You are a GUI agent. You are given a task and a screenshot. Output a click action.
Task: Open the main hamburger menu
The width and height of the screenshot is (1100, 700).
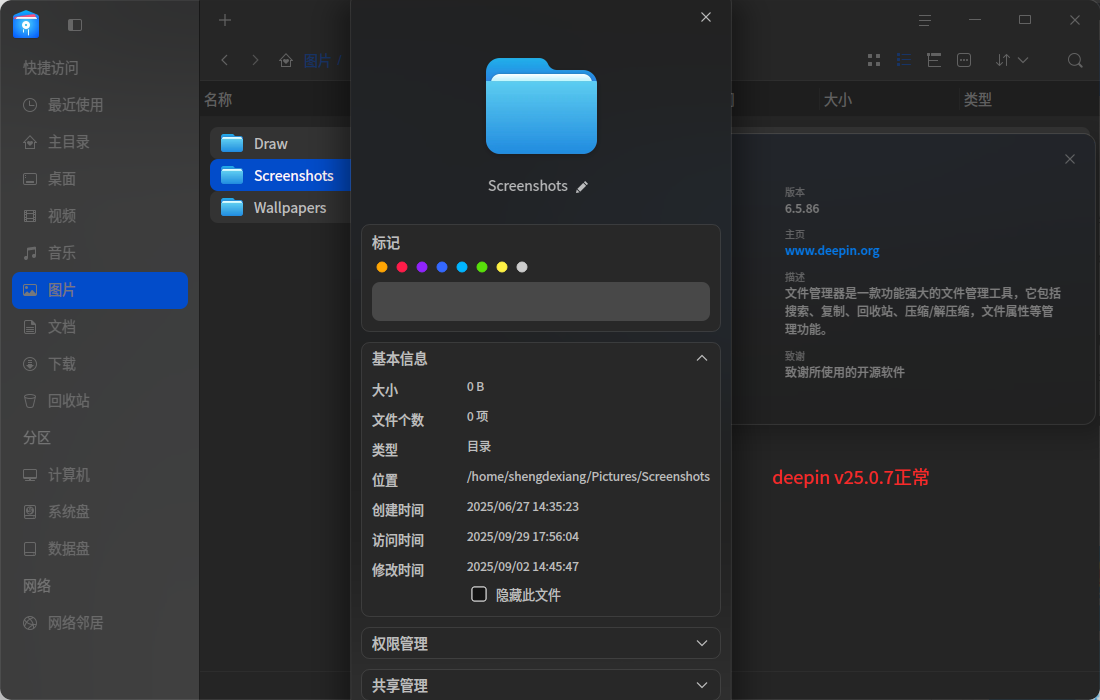pos(925,20)
